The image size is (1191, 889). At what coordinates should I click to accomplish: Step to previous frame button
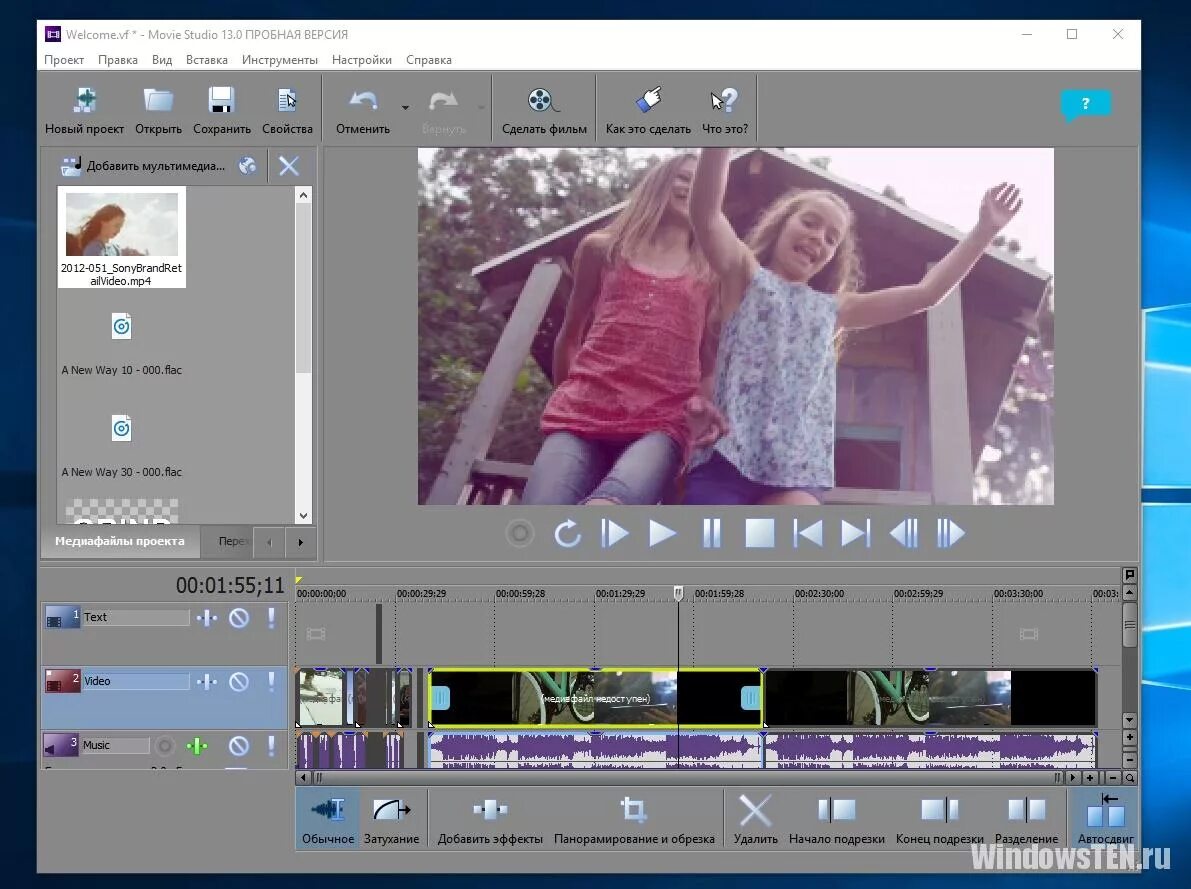click(x=903, y=533)
